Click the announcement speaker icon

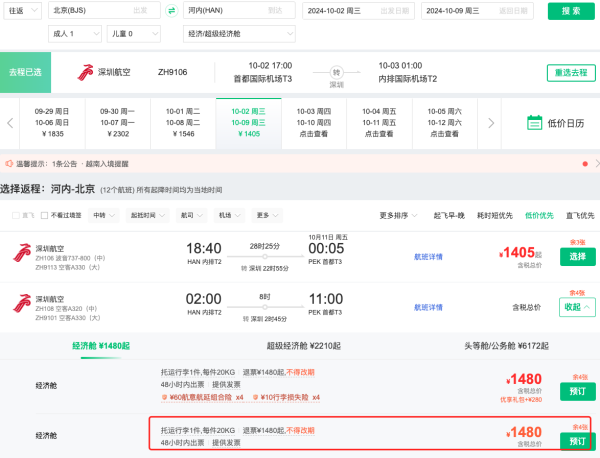(x=8, y=164)
